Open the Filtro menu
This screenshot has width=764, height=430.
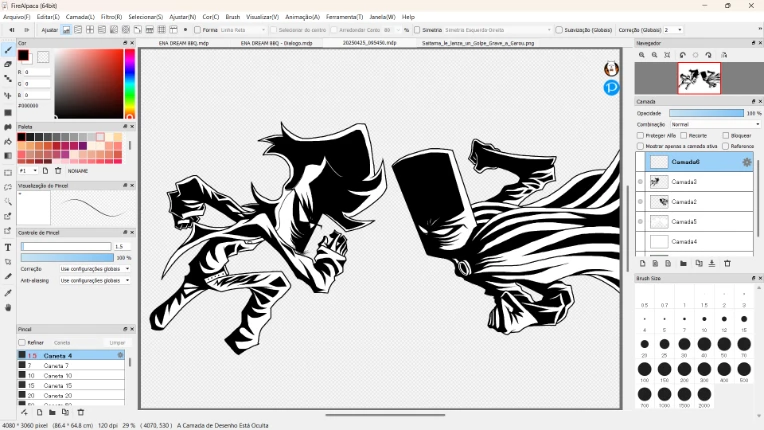pos(111,17)
